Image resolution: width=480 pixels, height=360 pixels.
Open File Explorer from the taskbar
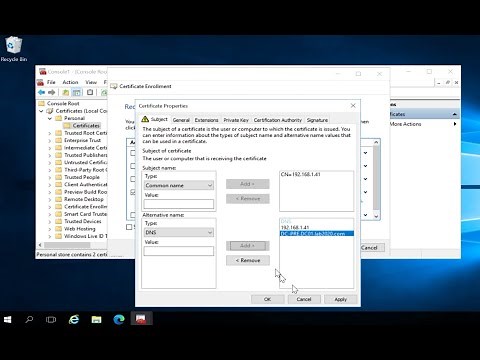coord(96,320)
